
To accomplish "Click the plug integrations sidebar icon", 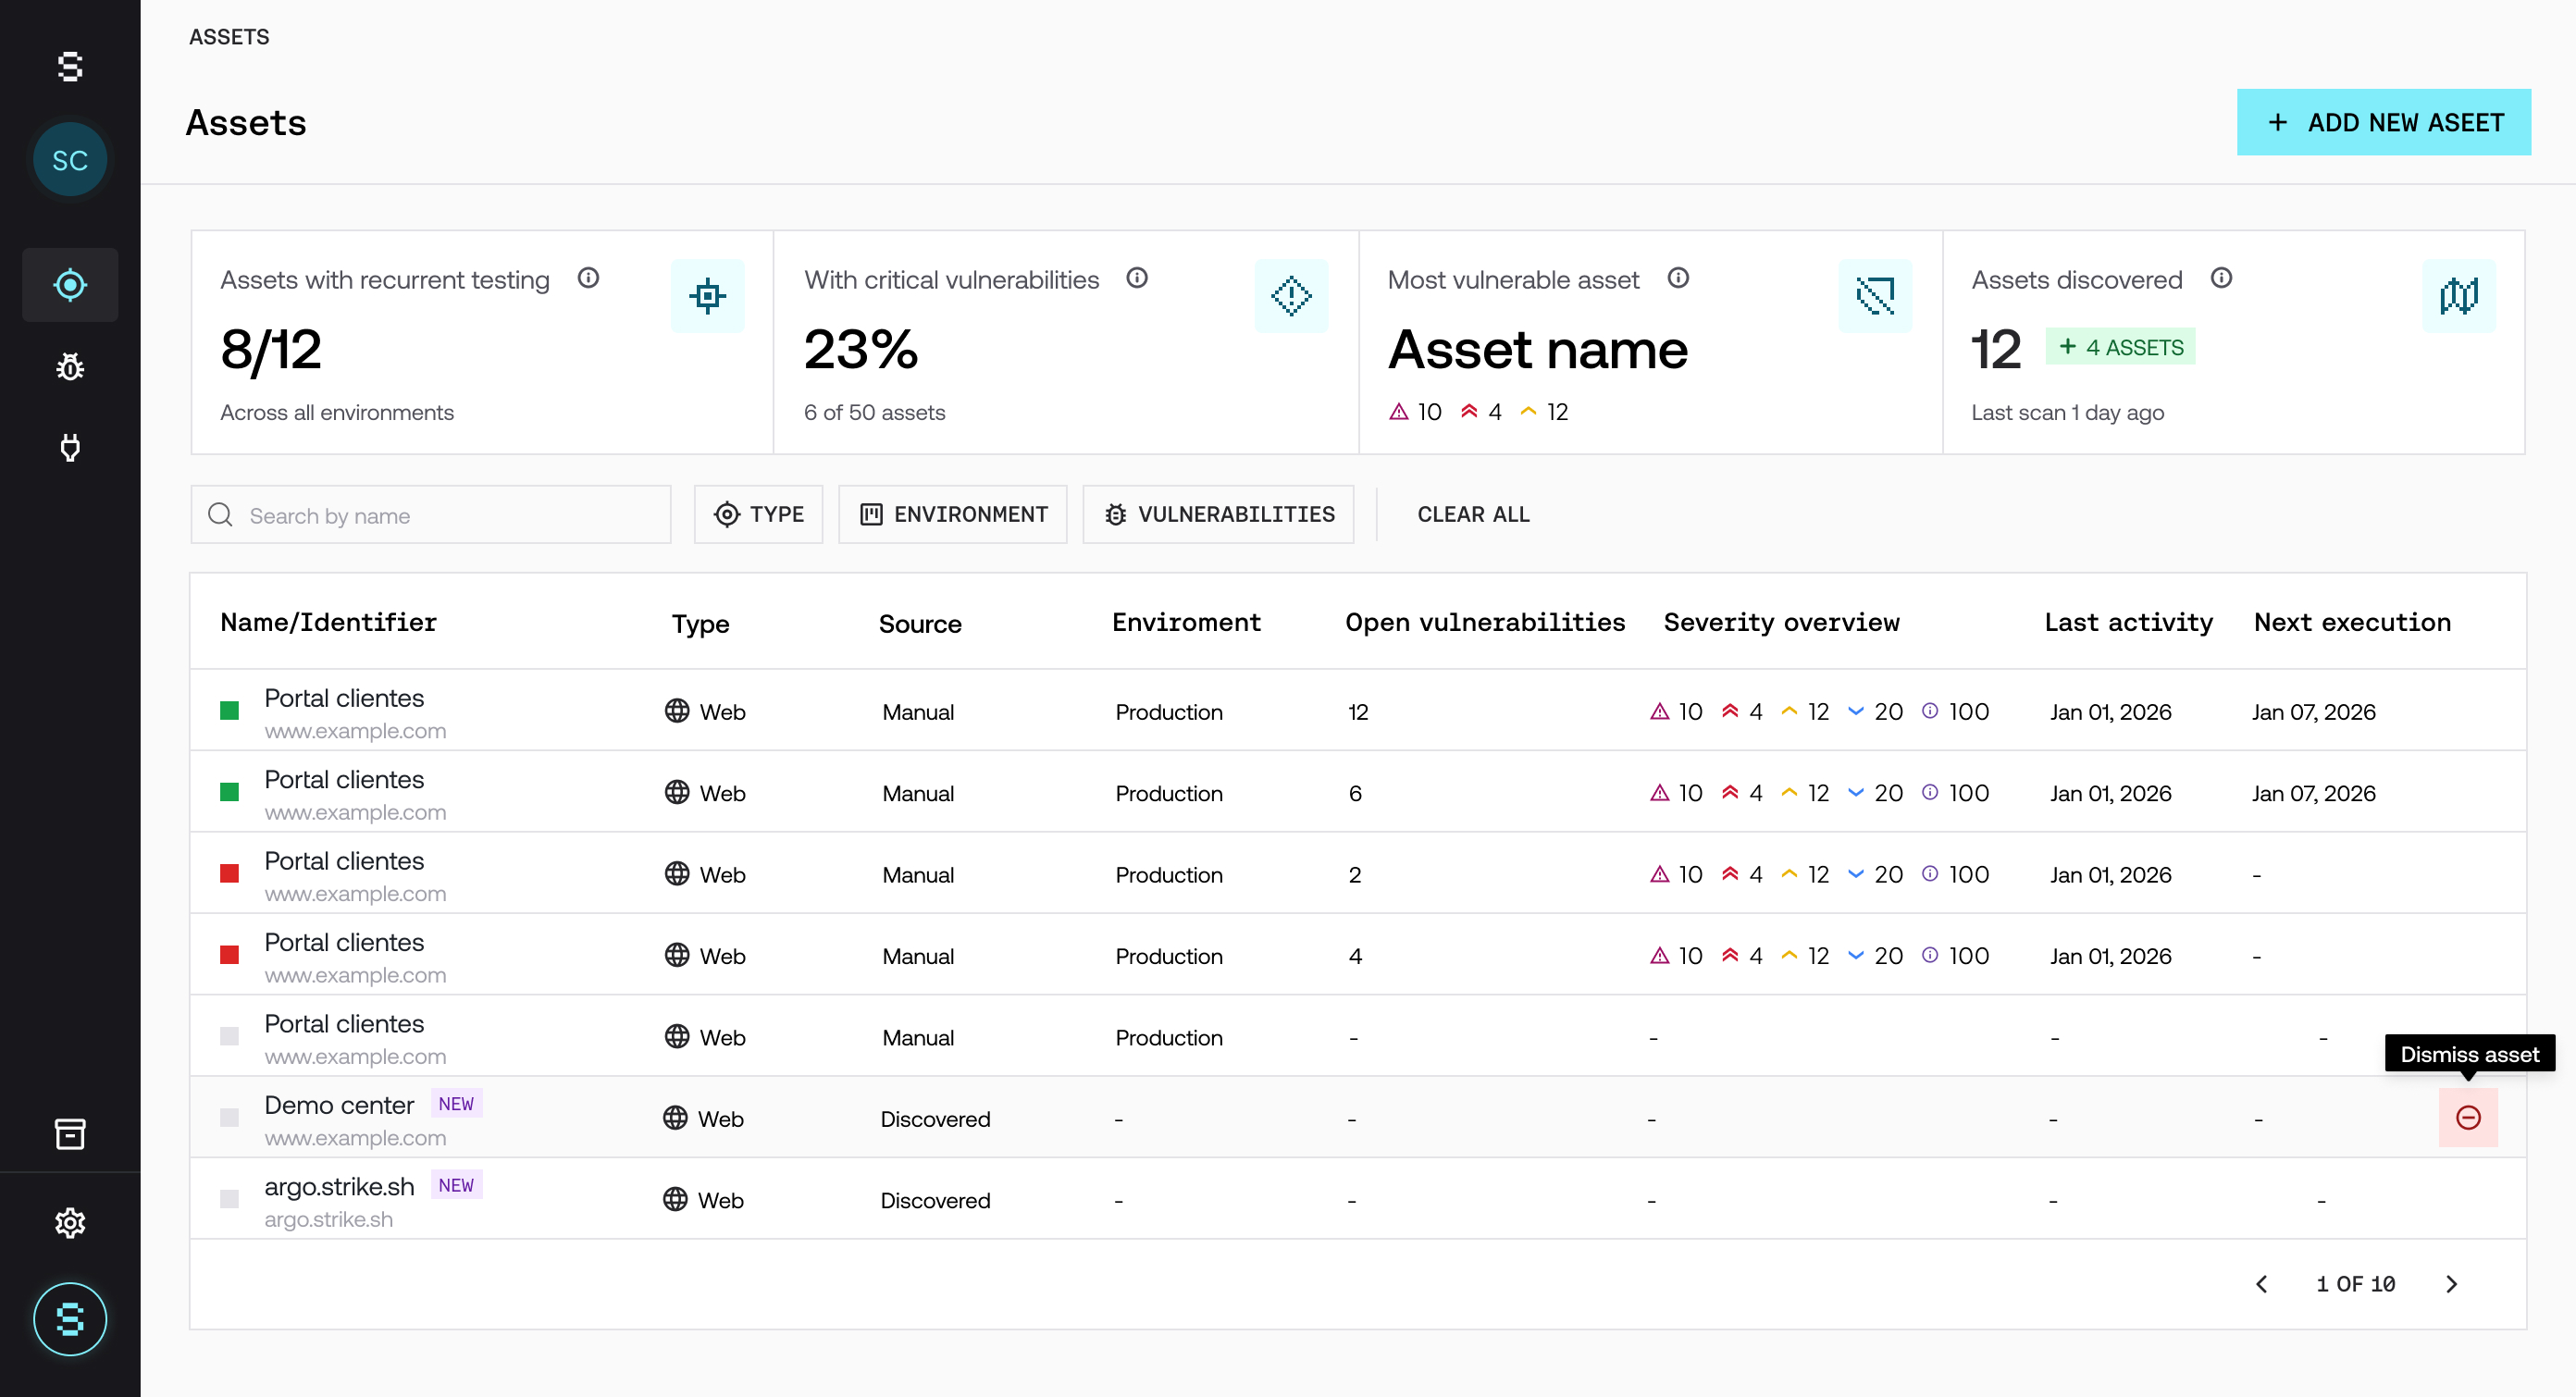I will [x=70, y=448].
